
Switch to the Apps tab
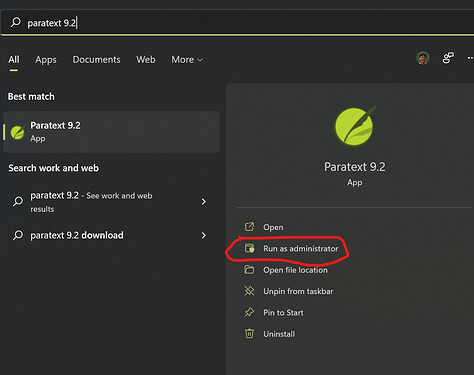point(46,60)
